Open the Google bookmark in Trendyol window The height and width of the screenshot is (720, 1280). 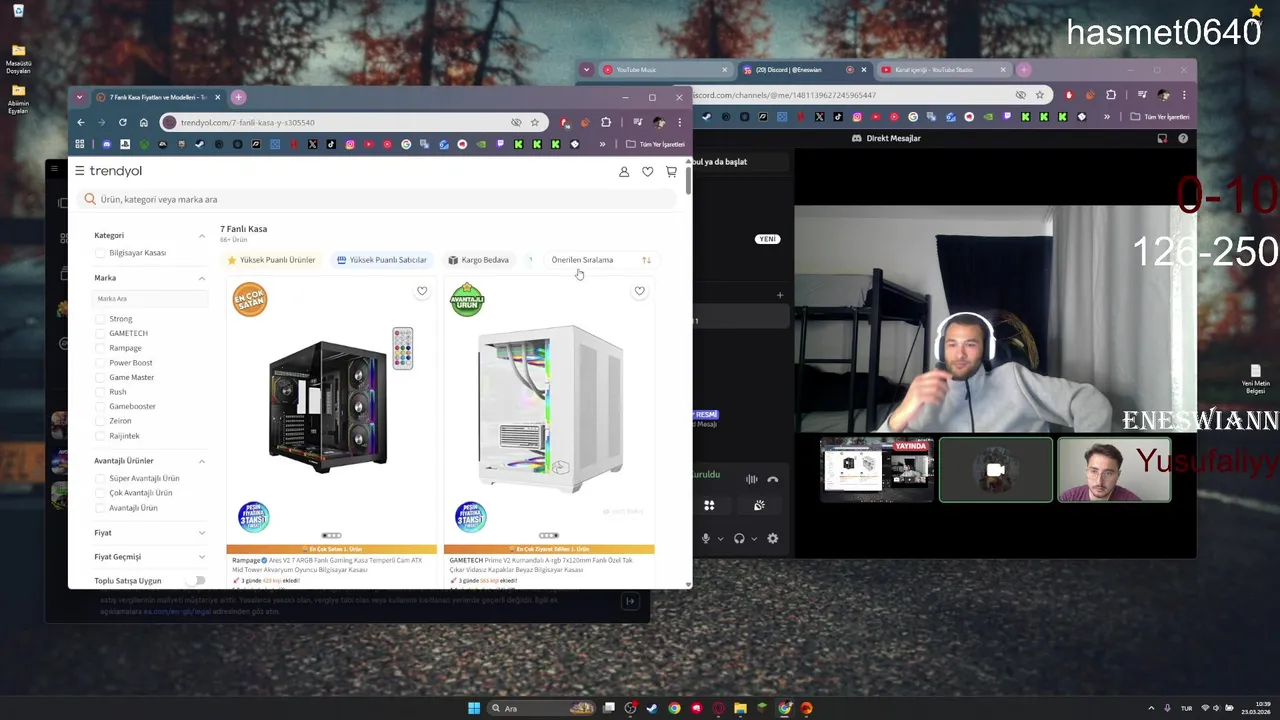tap(406, 144)
